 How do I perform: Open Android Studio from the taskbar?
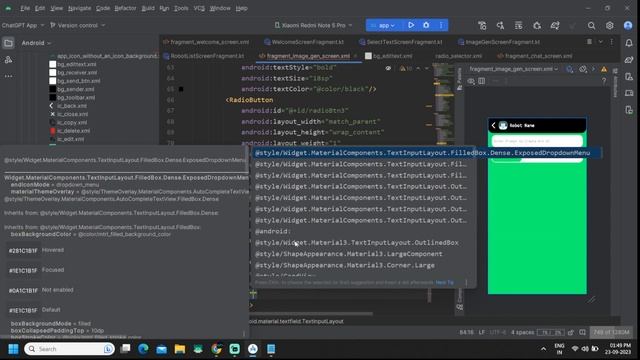253,349
